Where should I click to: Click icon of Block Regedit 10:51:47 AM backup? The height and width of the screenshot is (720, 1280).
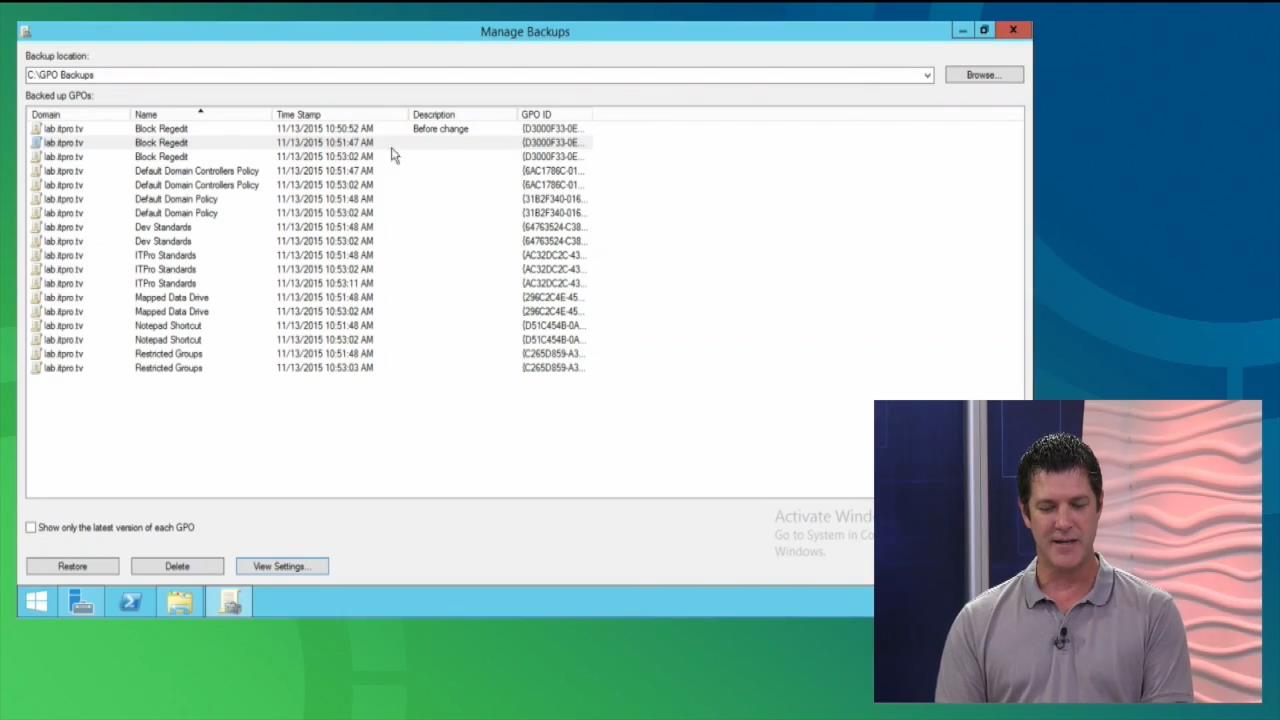pyautogui.click(x=36, y=143)
